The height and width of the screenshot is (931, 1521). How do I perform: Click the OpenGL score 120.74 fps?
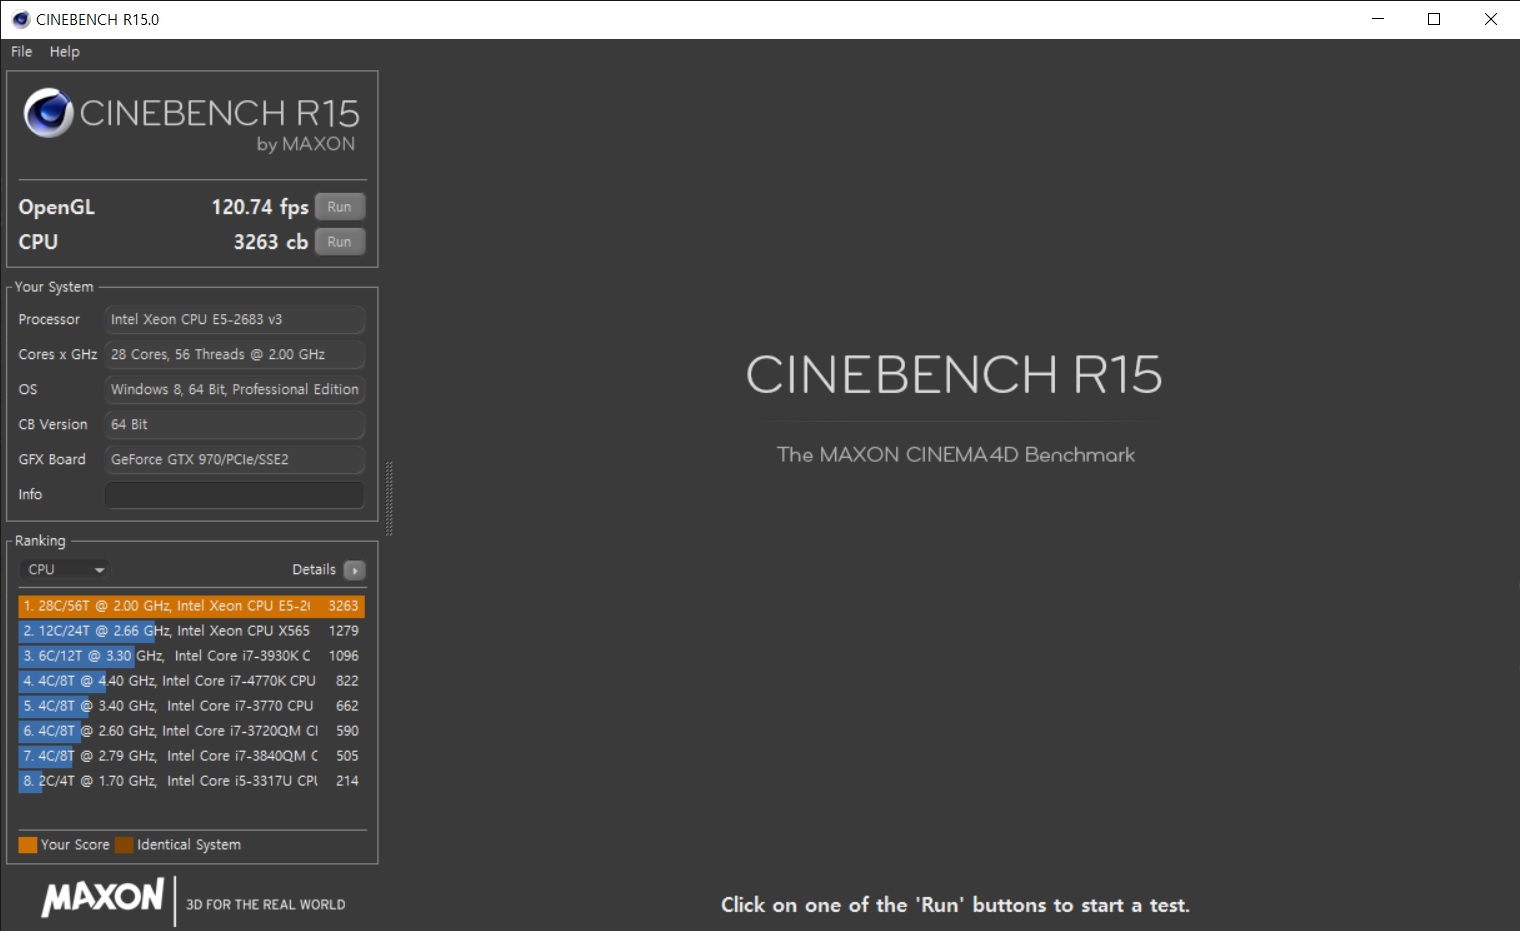click(x=260, y=207)
